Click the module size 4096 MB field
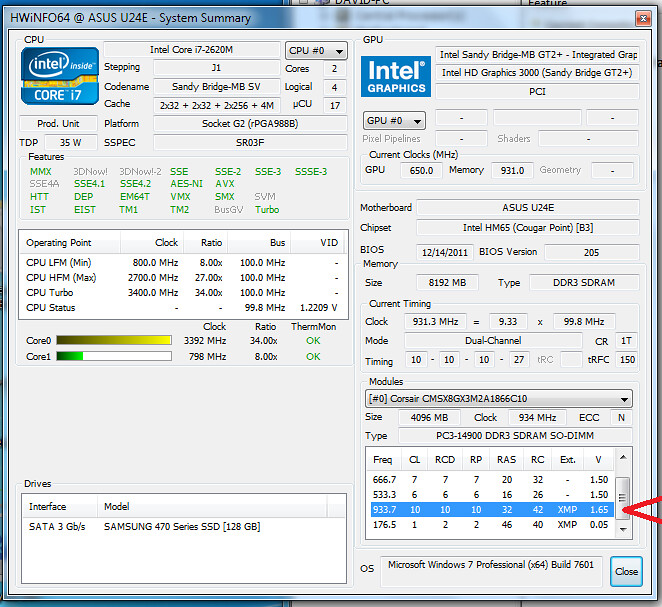662x607 pixels. (429, 417)
